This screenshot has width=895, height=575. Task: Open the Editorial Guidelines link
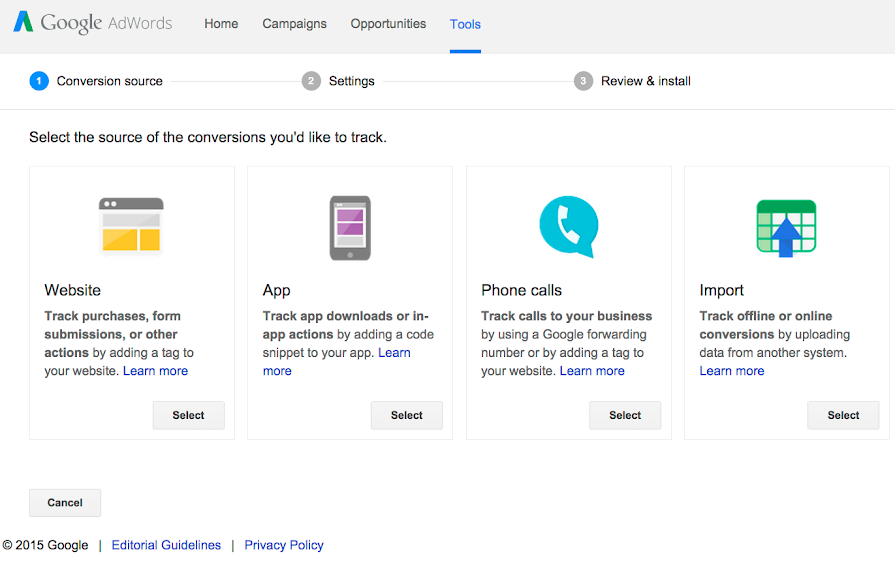click(166, 545)
